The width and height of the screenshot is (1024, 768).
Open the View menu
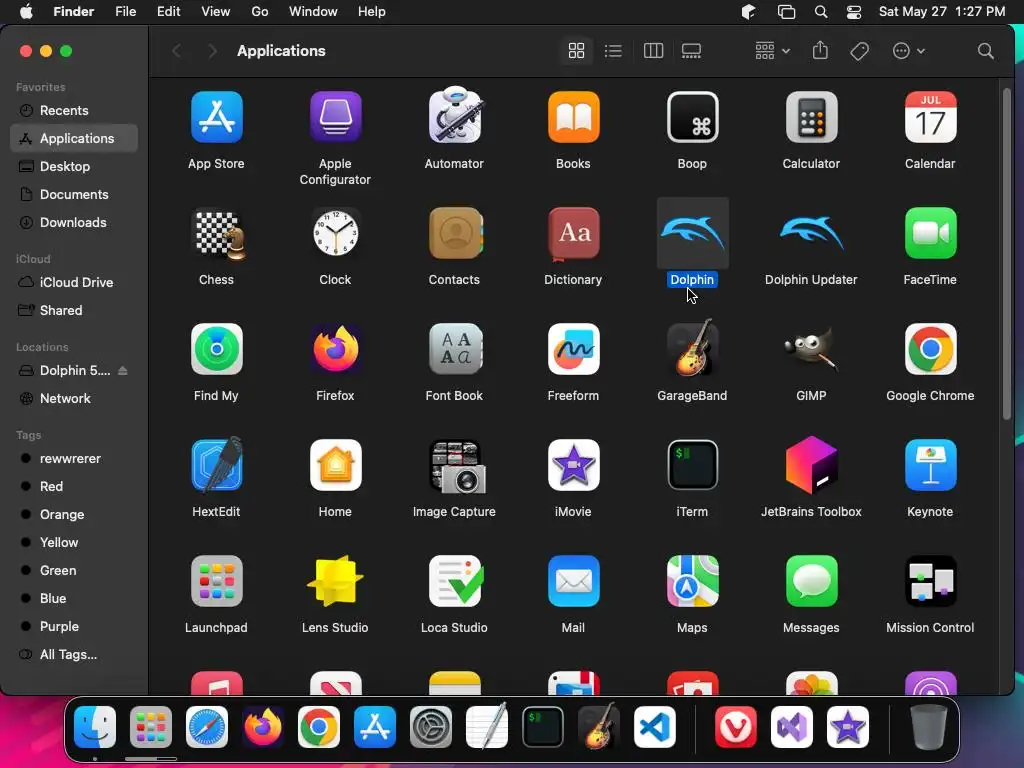click(216, 12)
